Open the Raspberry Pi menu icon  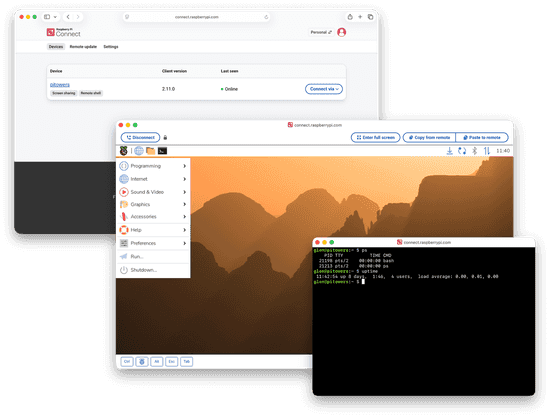coord(123,150)
